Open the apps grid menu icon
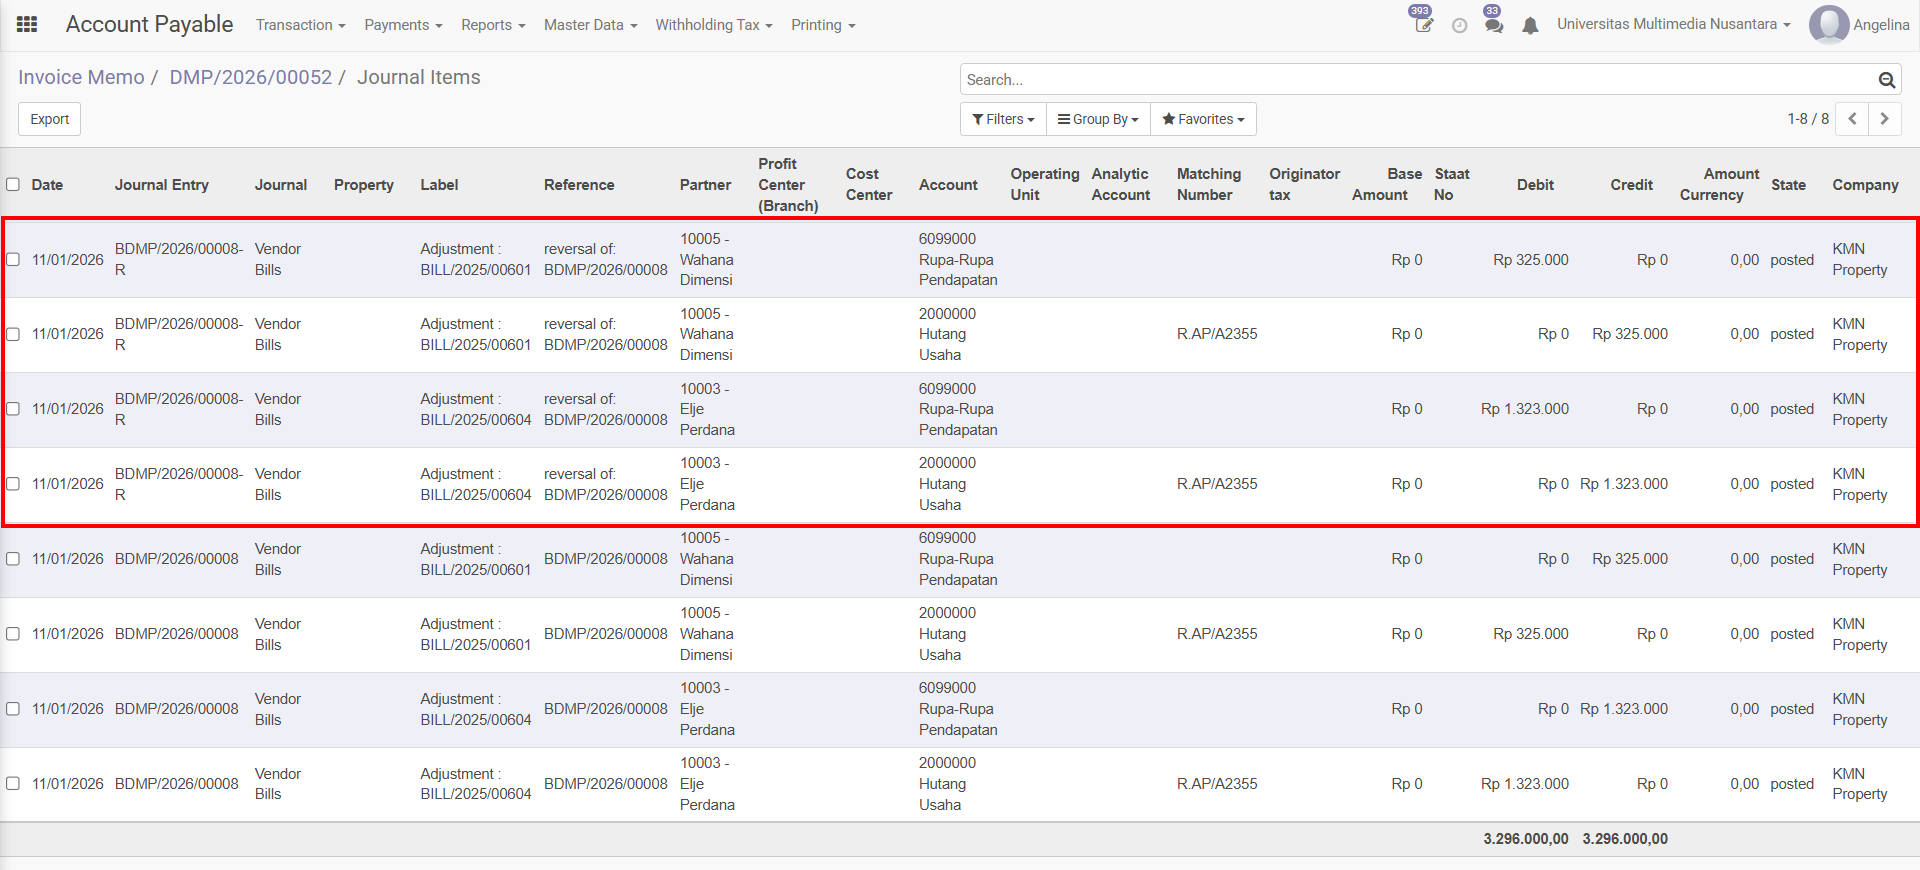 pos(27,25)
